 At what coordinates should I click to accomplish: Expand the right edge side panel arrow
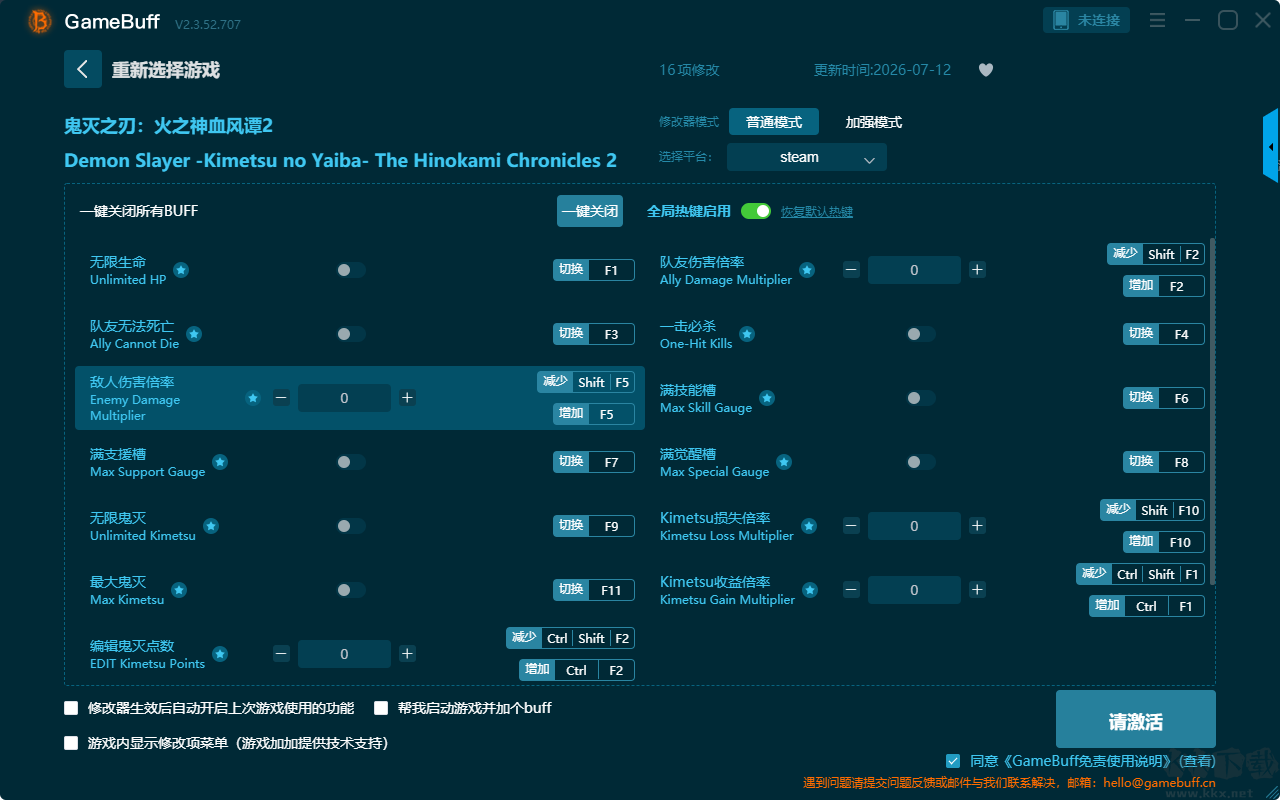click(x=1271, y=146)
